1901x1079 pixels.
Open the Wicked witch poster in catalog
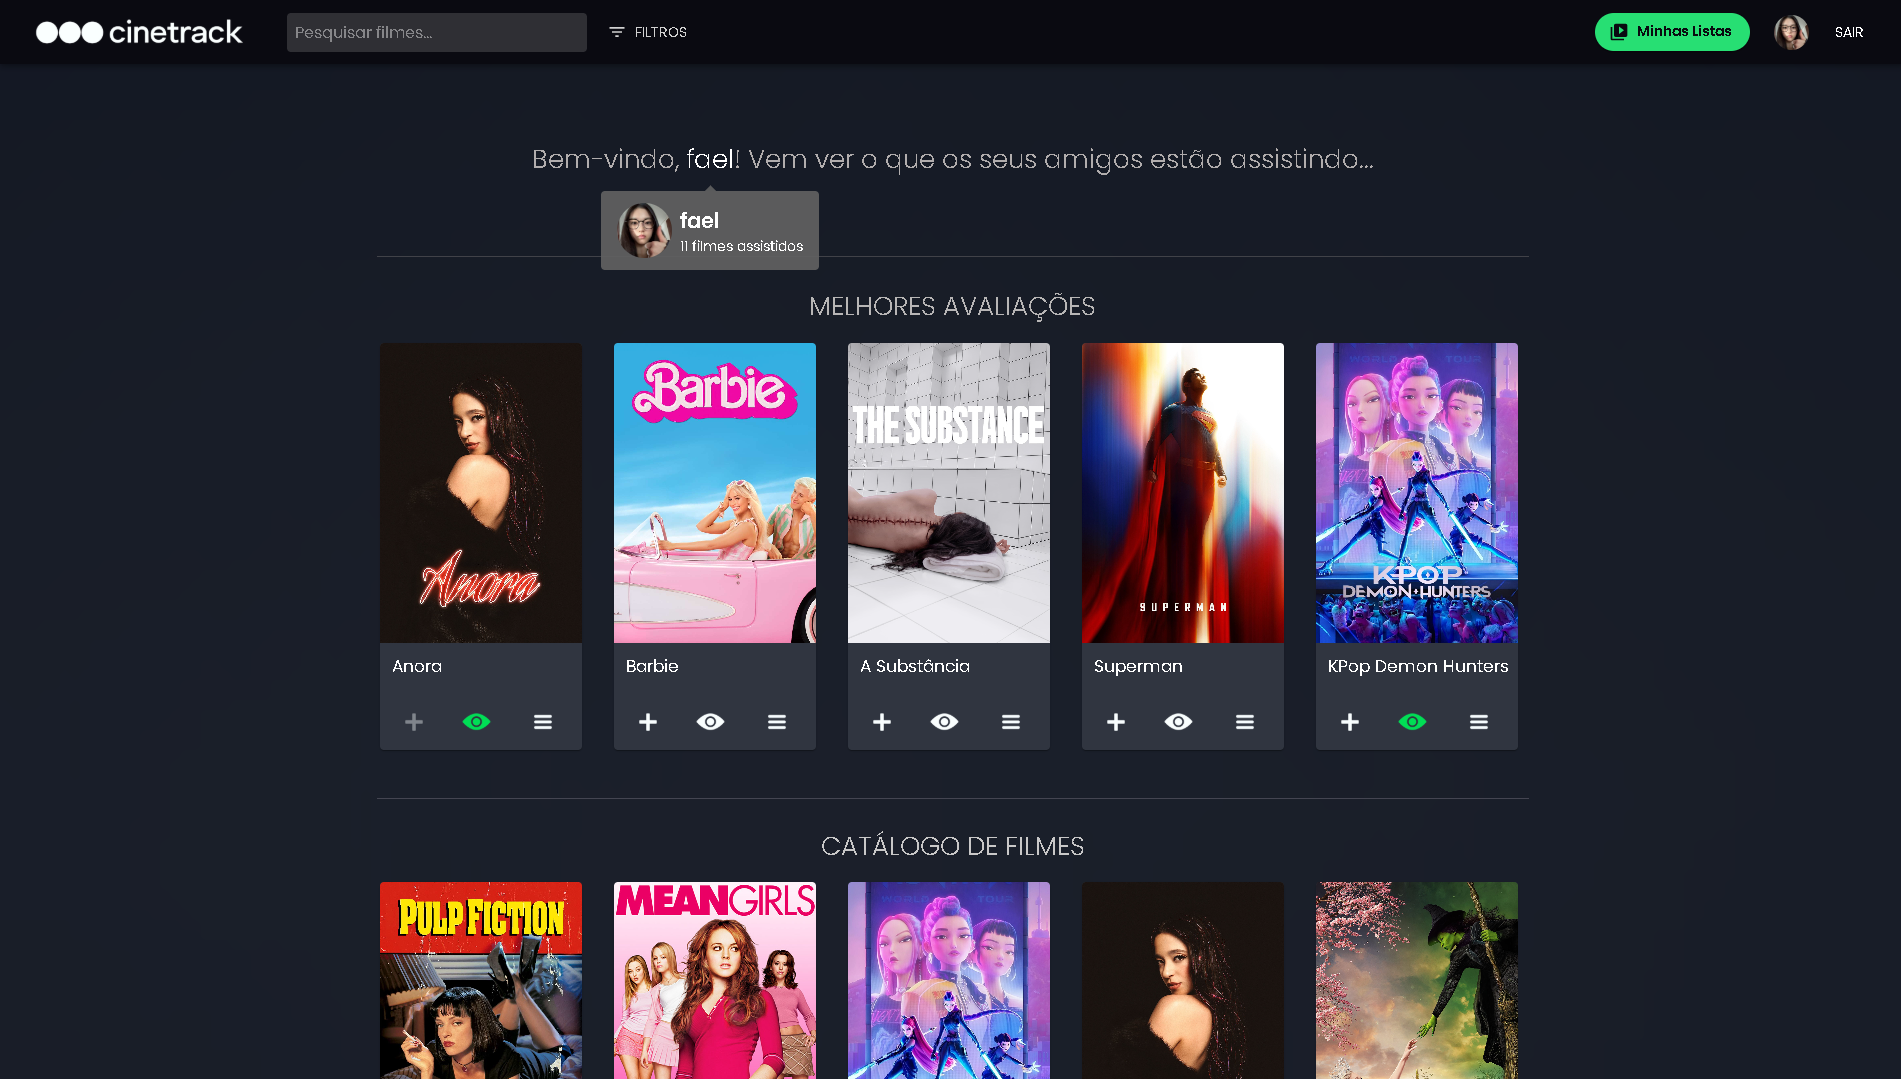tap(1417, 980)
